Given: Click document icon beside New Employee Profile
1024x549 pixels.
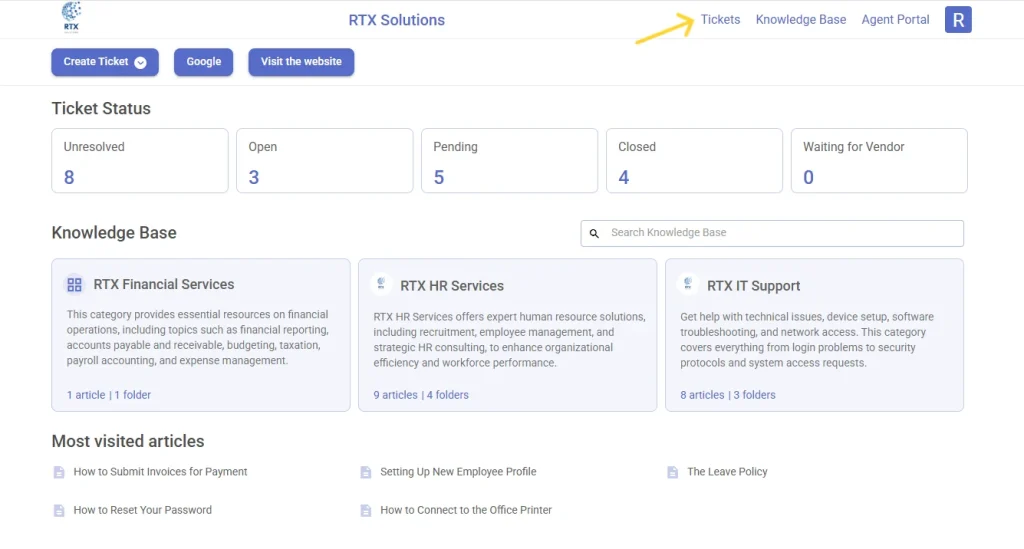Looking at the screenshot, I should coord(366,472).
